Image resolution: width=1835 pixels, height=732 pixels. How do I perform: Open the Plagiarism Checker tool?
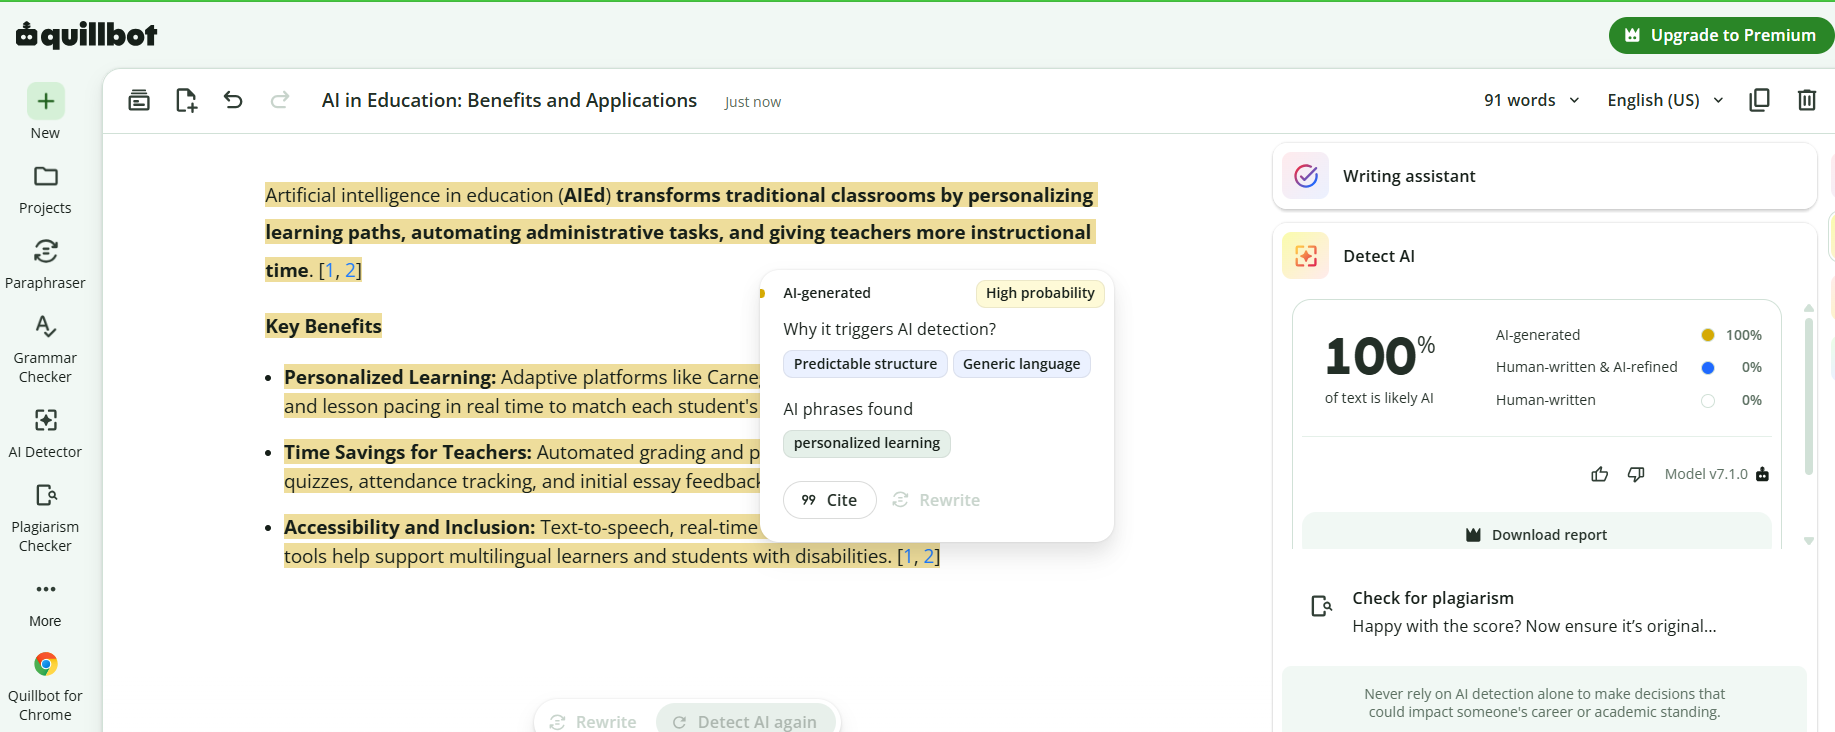point(45,517)
